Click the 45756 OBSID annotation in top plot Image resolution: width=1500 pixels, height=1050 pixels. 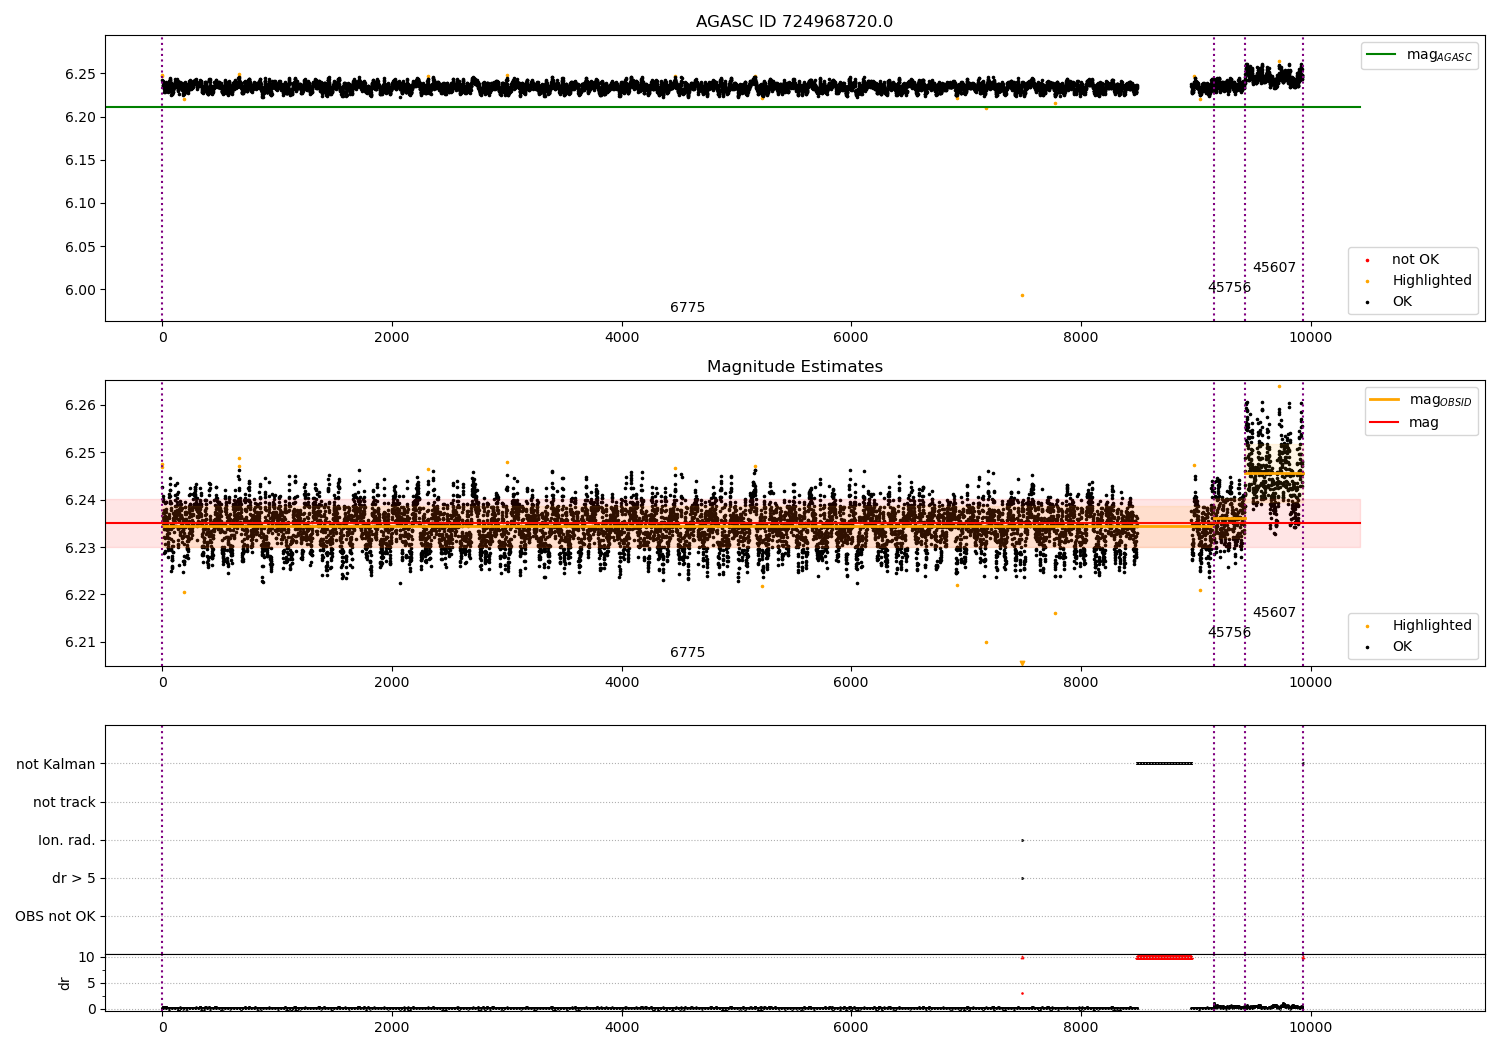[x=1229, y=288]
